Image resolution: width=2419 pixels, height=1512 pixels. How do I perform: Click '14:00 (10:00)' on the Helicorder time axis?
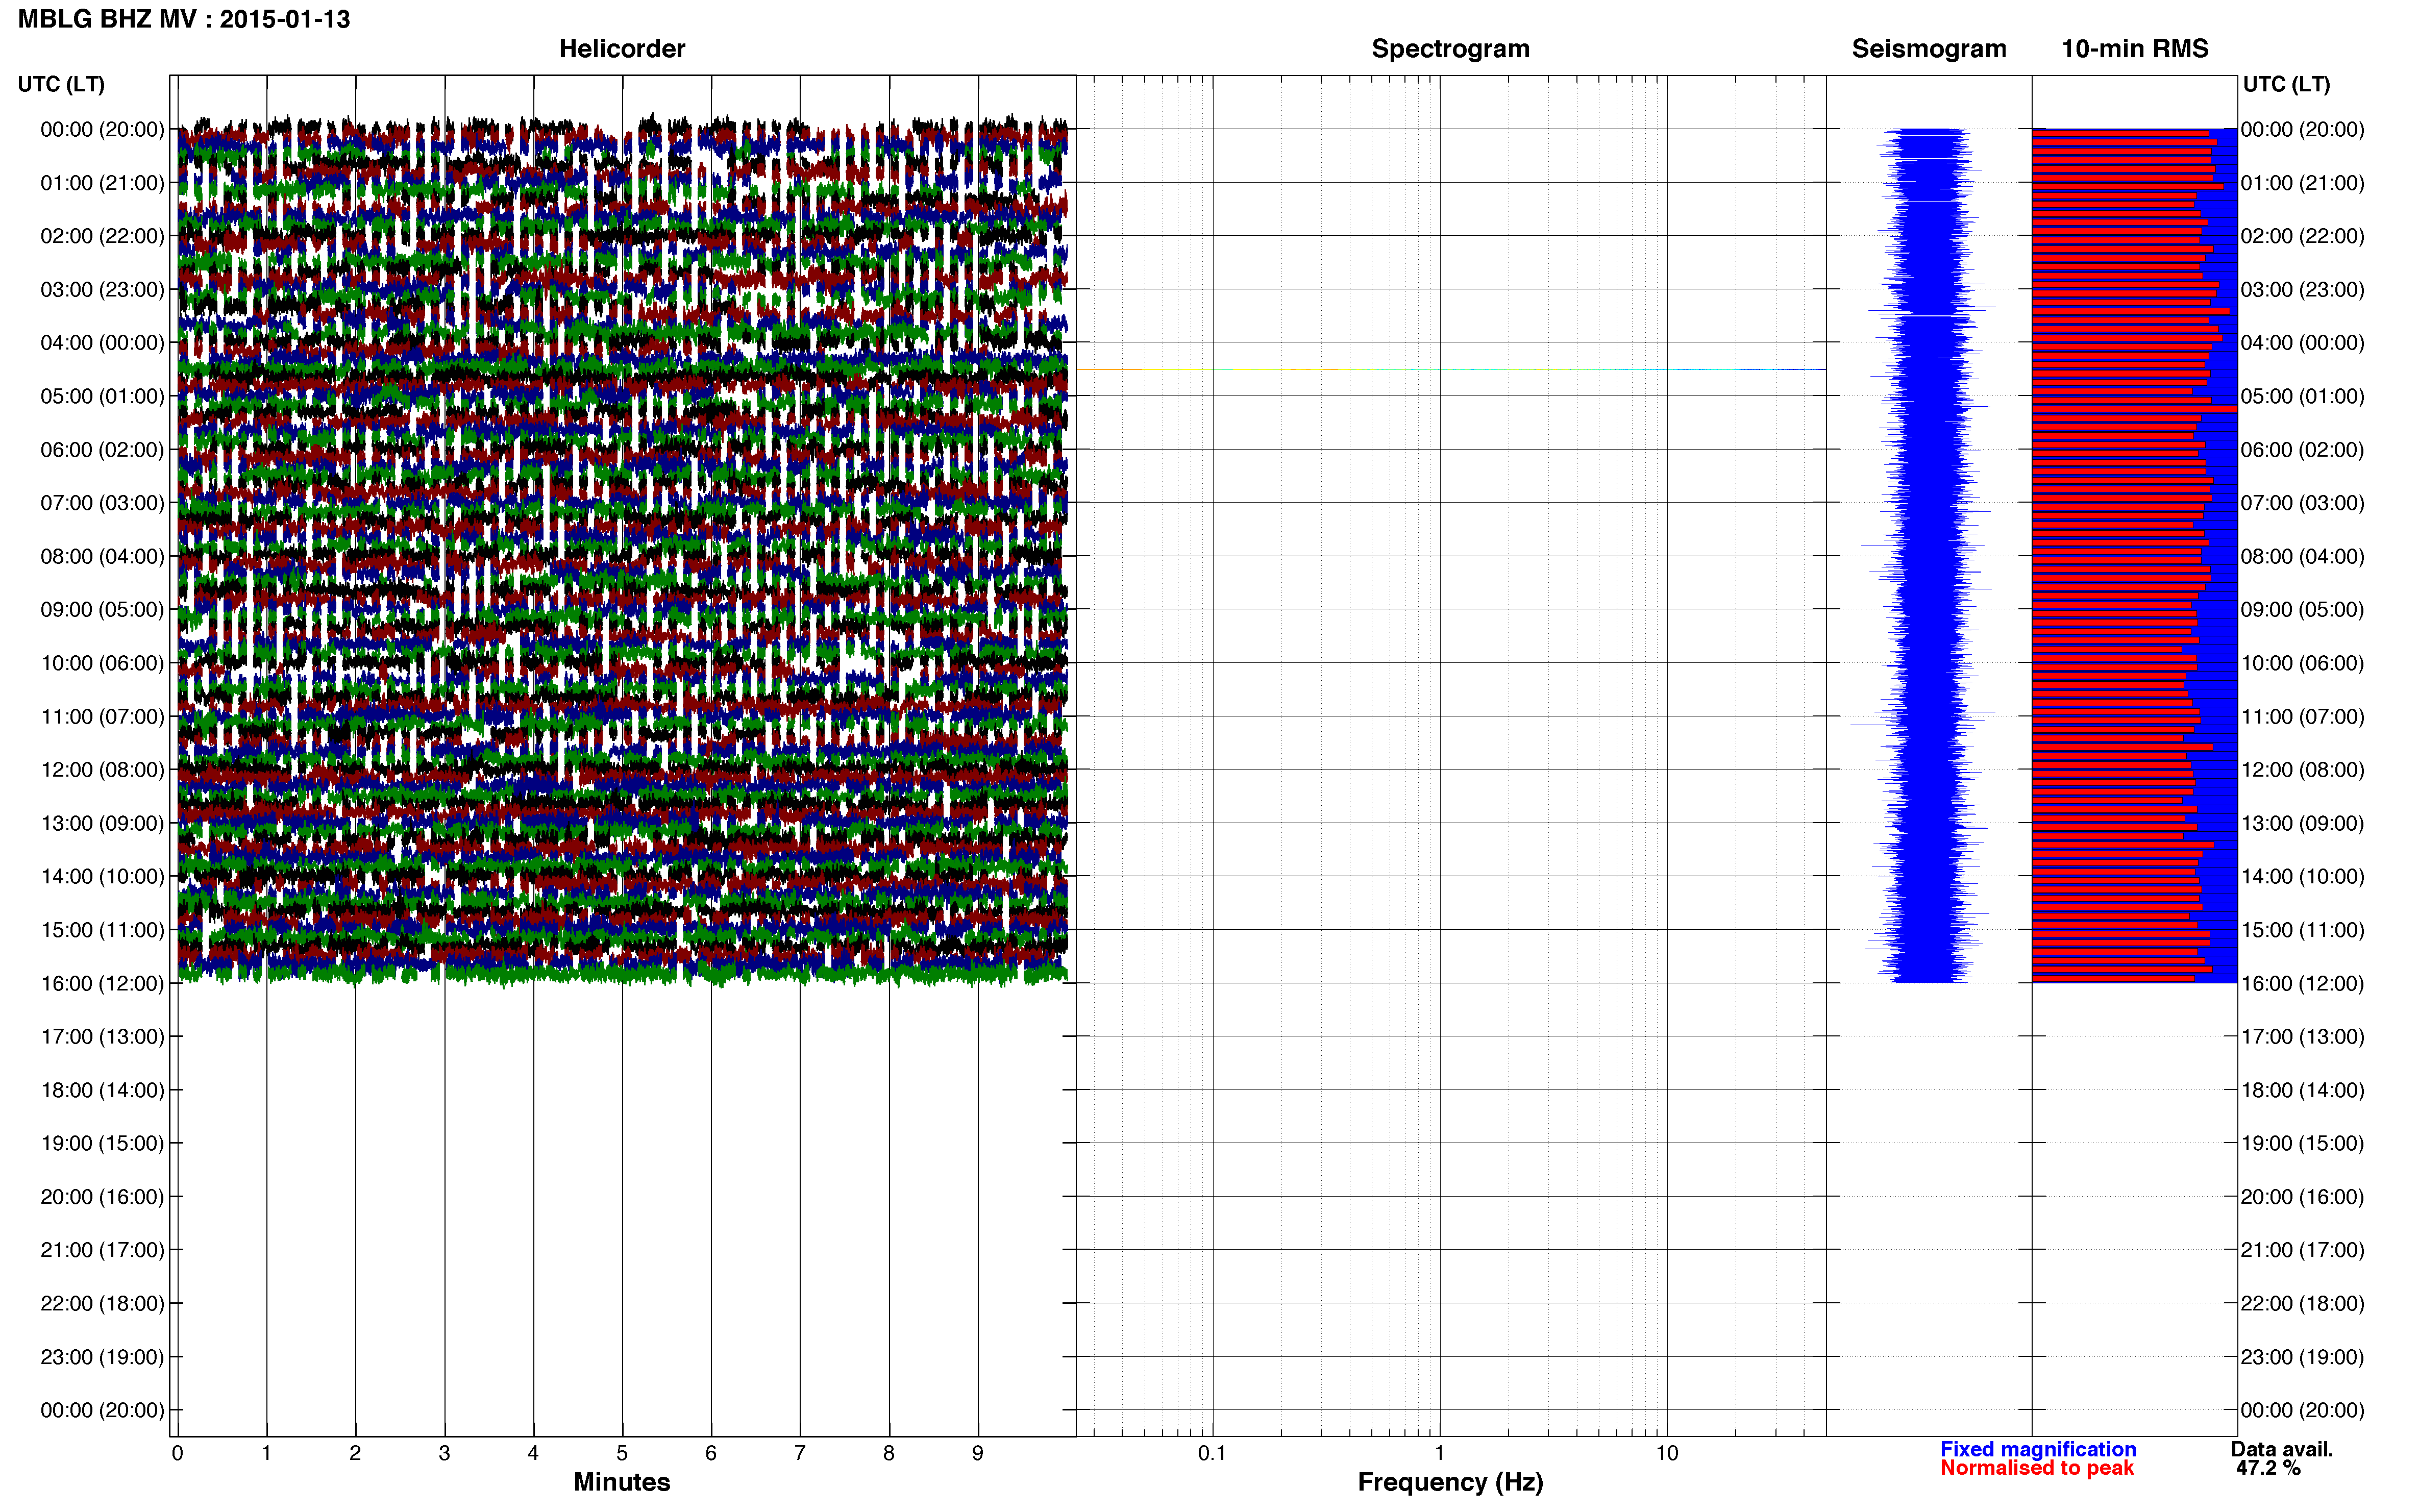point(102,877)
